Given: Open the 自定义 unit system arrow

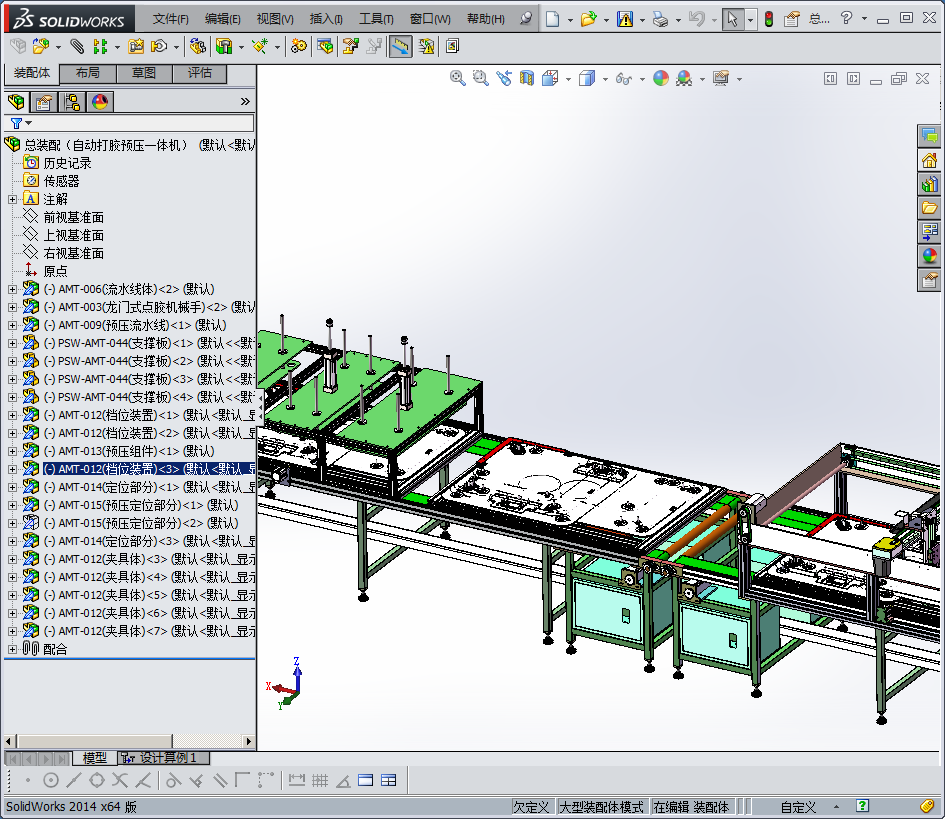Looking at the screenshot, I should 836,806.
